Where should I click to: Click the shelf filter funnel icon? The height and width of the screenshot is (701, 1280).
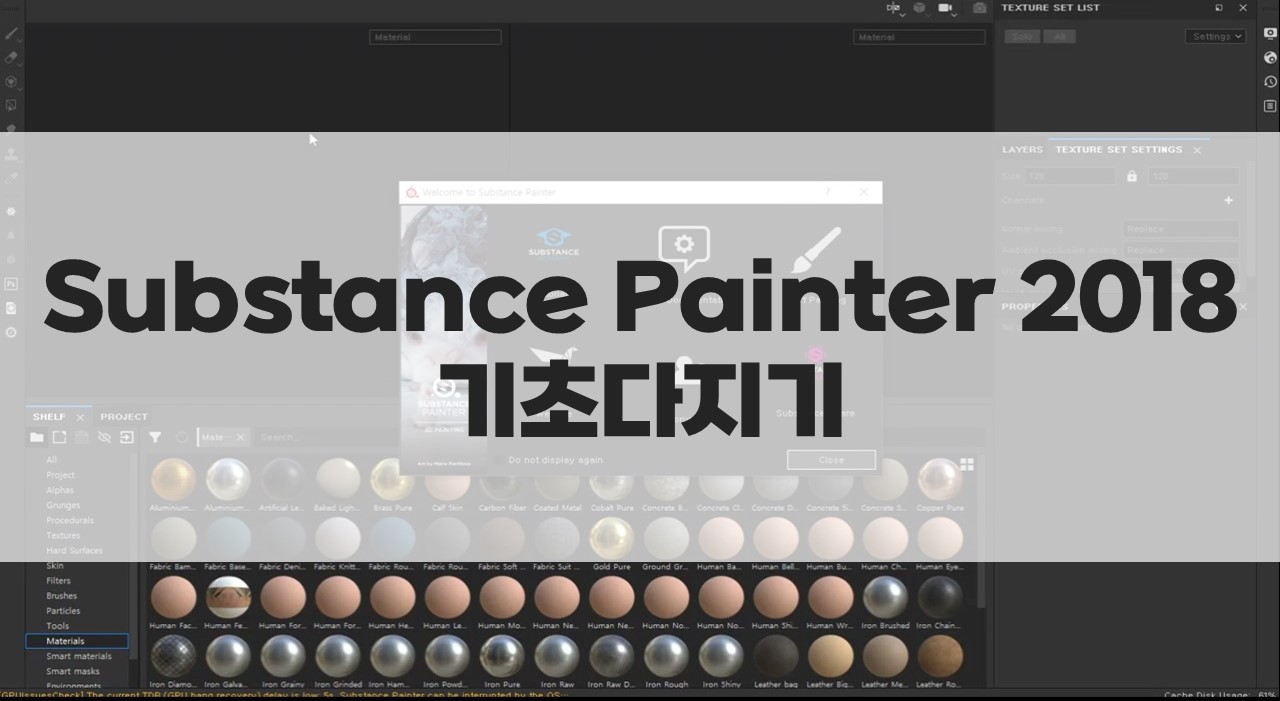155,437
